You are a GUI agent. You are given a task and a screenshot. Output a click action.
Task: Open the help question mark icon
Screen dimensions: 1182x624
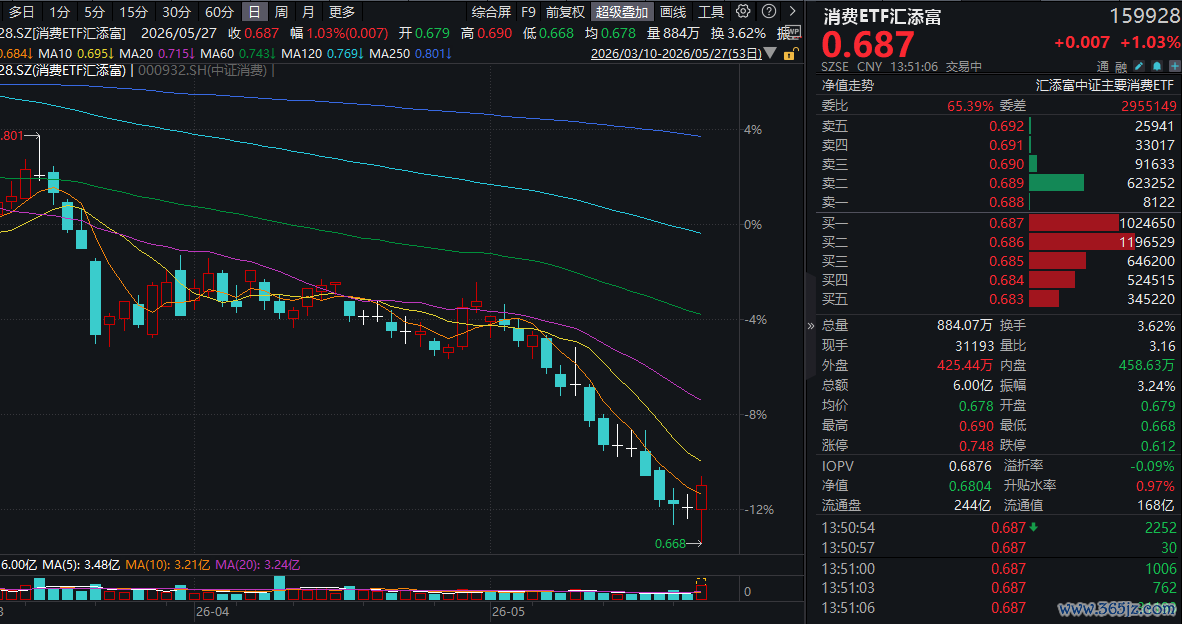point(768,11)
